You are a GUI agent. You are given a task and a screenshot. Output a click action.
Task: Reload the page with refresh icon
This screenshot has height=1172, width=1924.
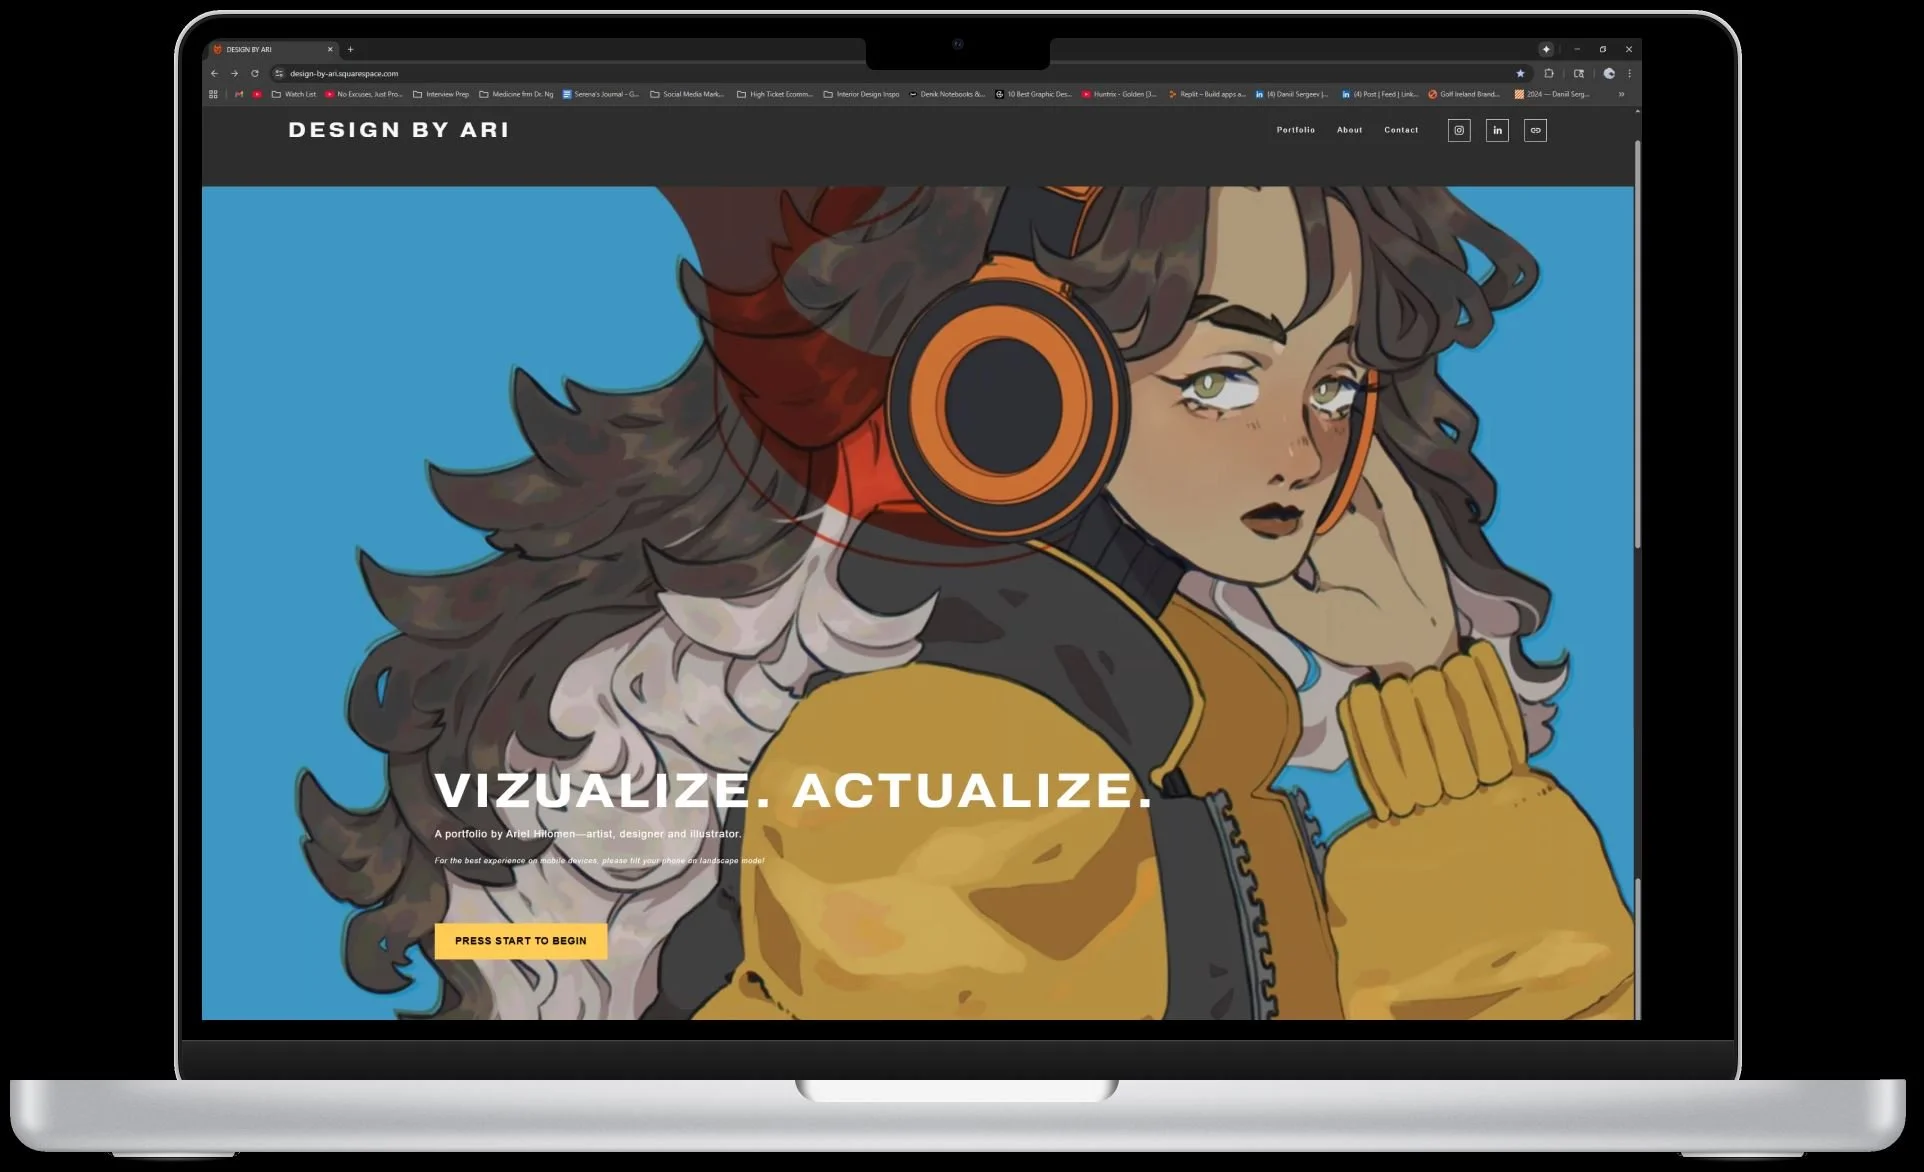pos(255,73)
